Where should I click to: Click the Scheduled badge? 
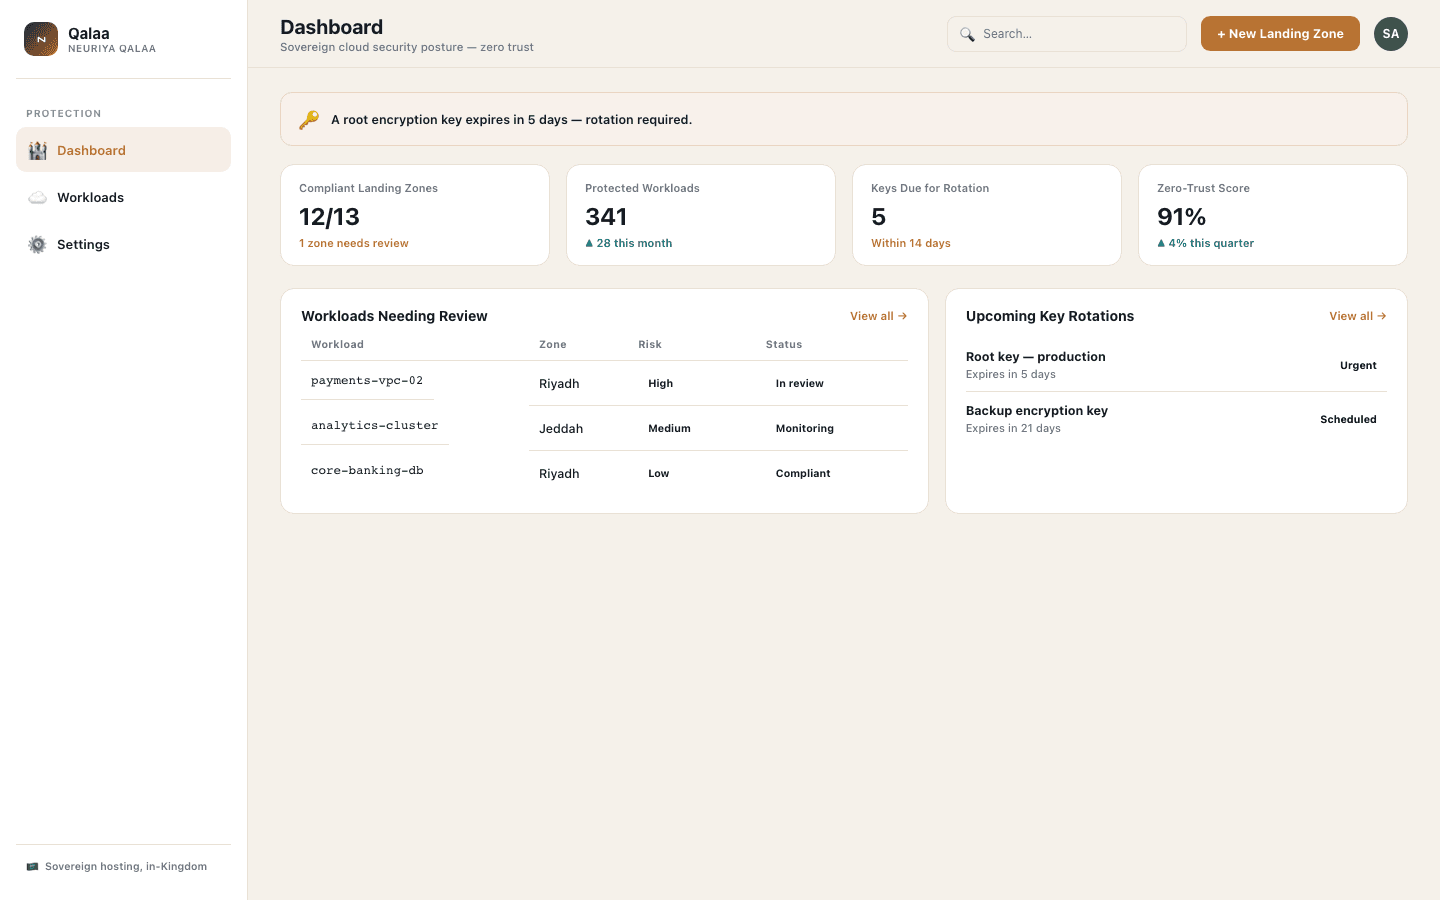click(x=1348, y=420)
